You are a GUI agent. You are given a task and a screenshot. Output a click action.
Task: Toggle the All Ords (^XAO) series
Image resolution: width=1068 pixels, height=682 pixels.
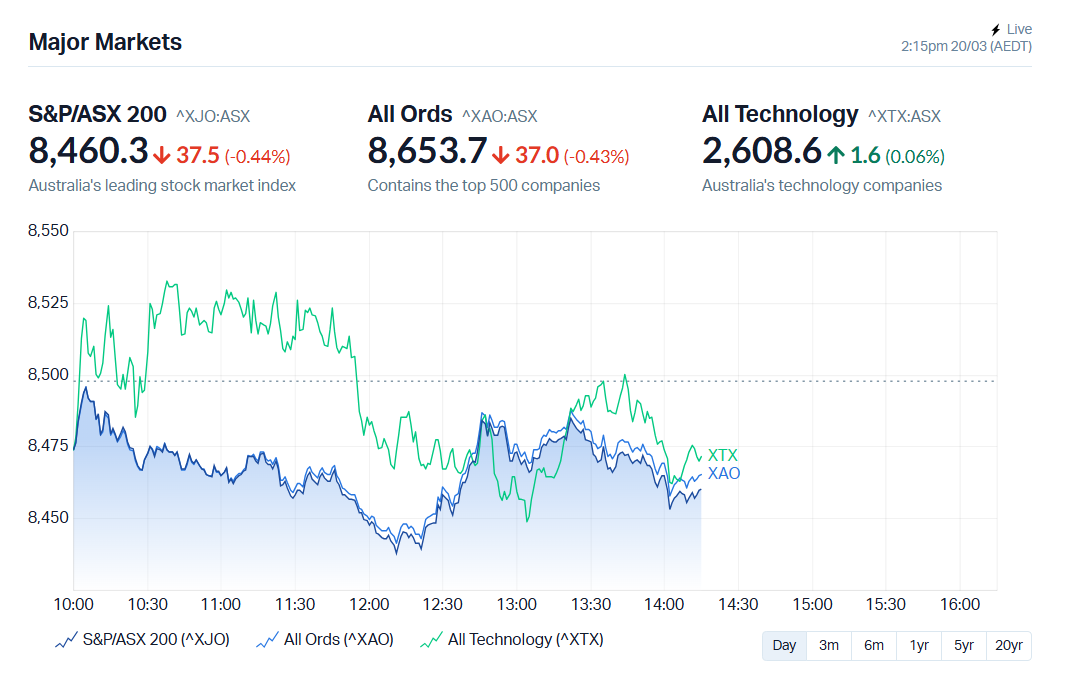(x=338, y=640)
